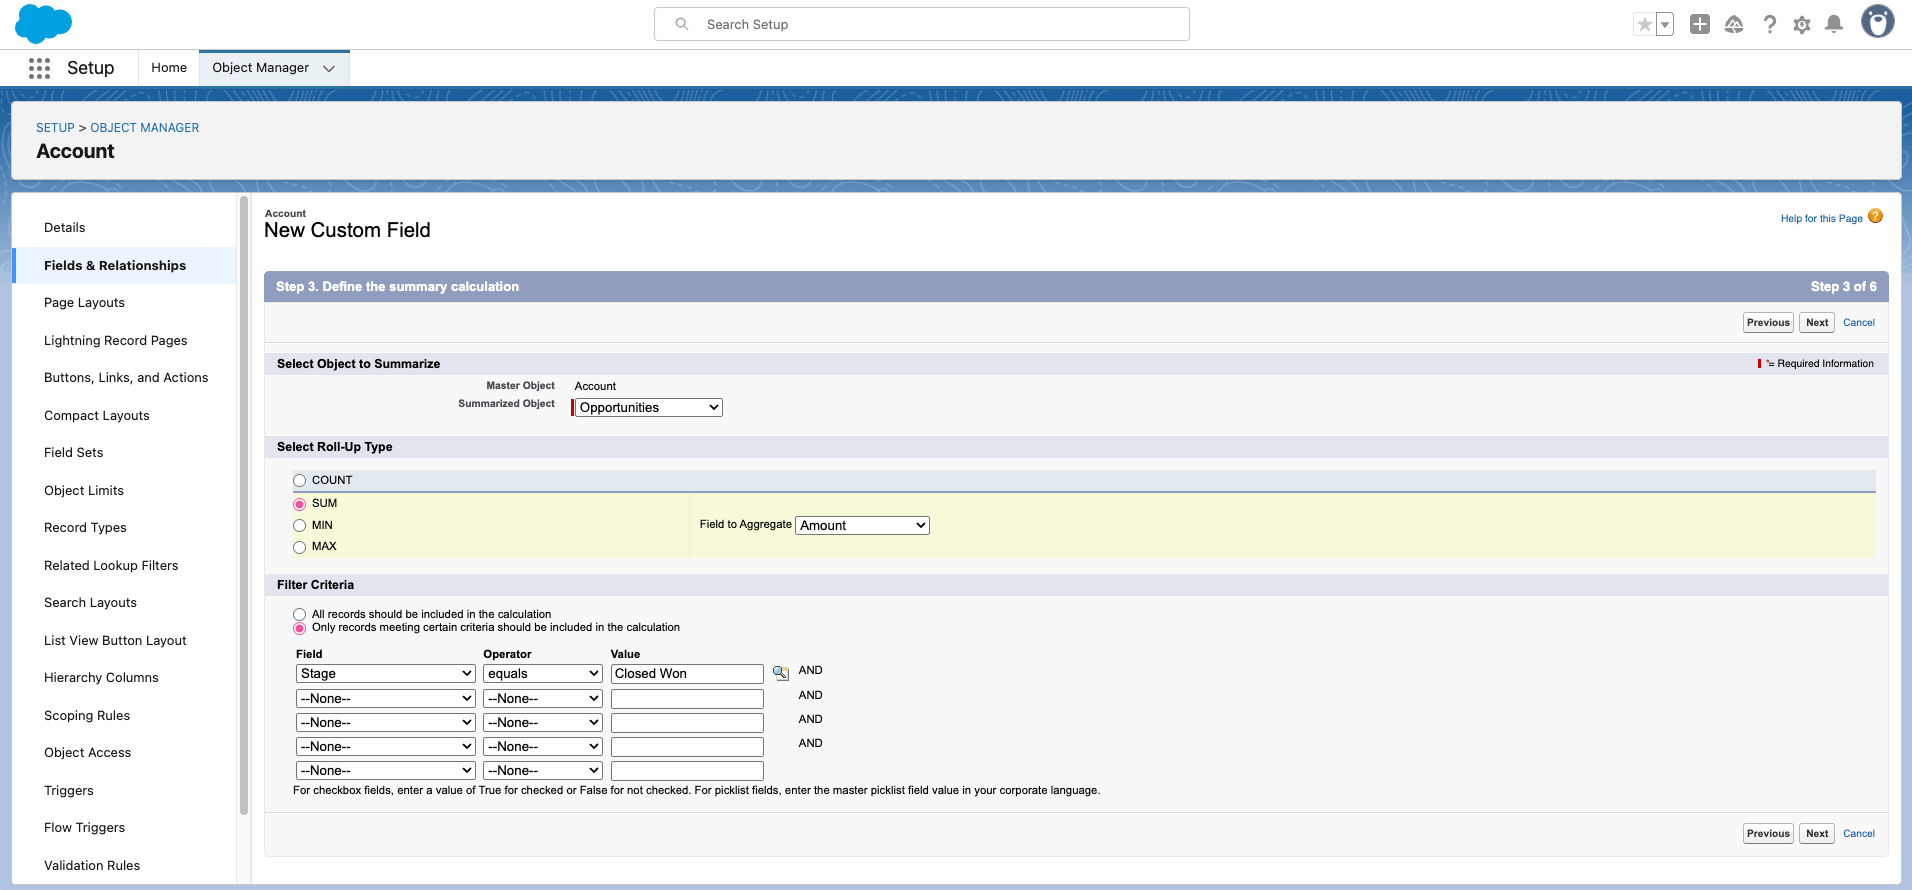Expand the Field to Aggregate dropdown
This screenshot has width=1912, height=890.
click(862, 526)
